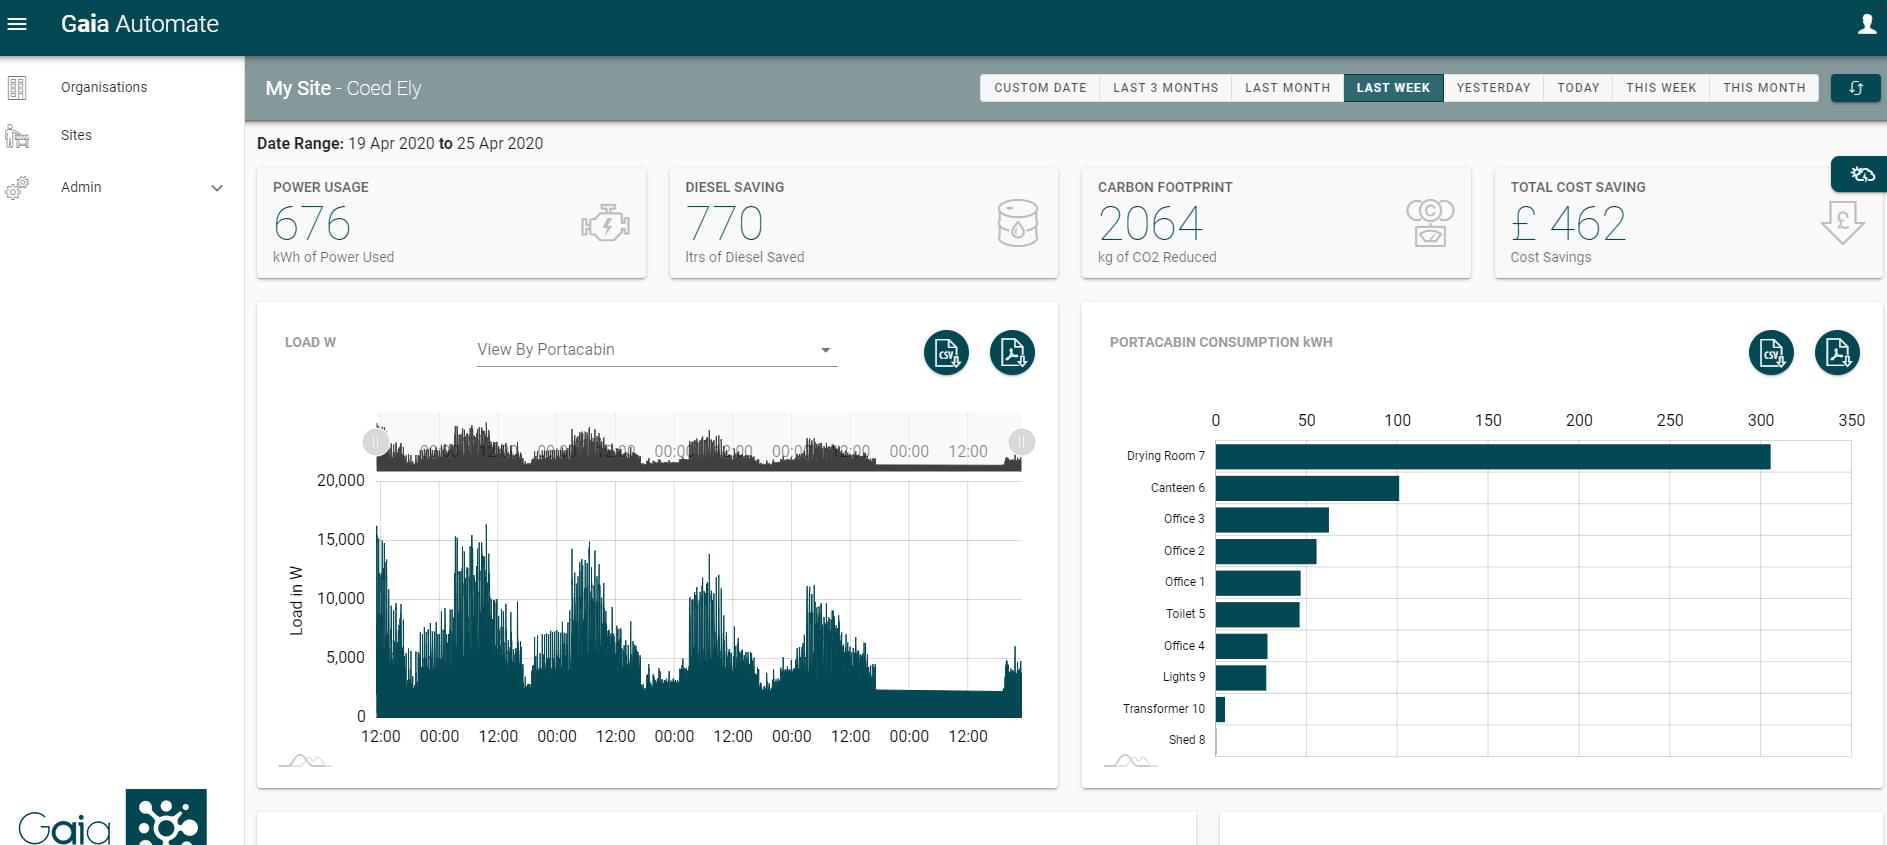Go to Sites in sidebar
This screenshot has height=845, width=1887.
point(76,135)
